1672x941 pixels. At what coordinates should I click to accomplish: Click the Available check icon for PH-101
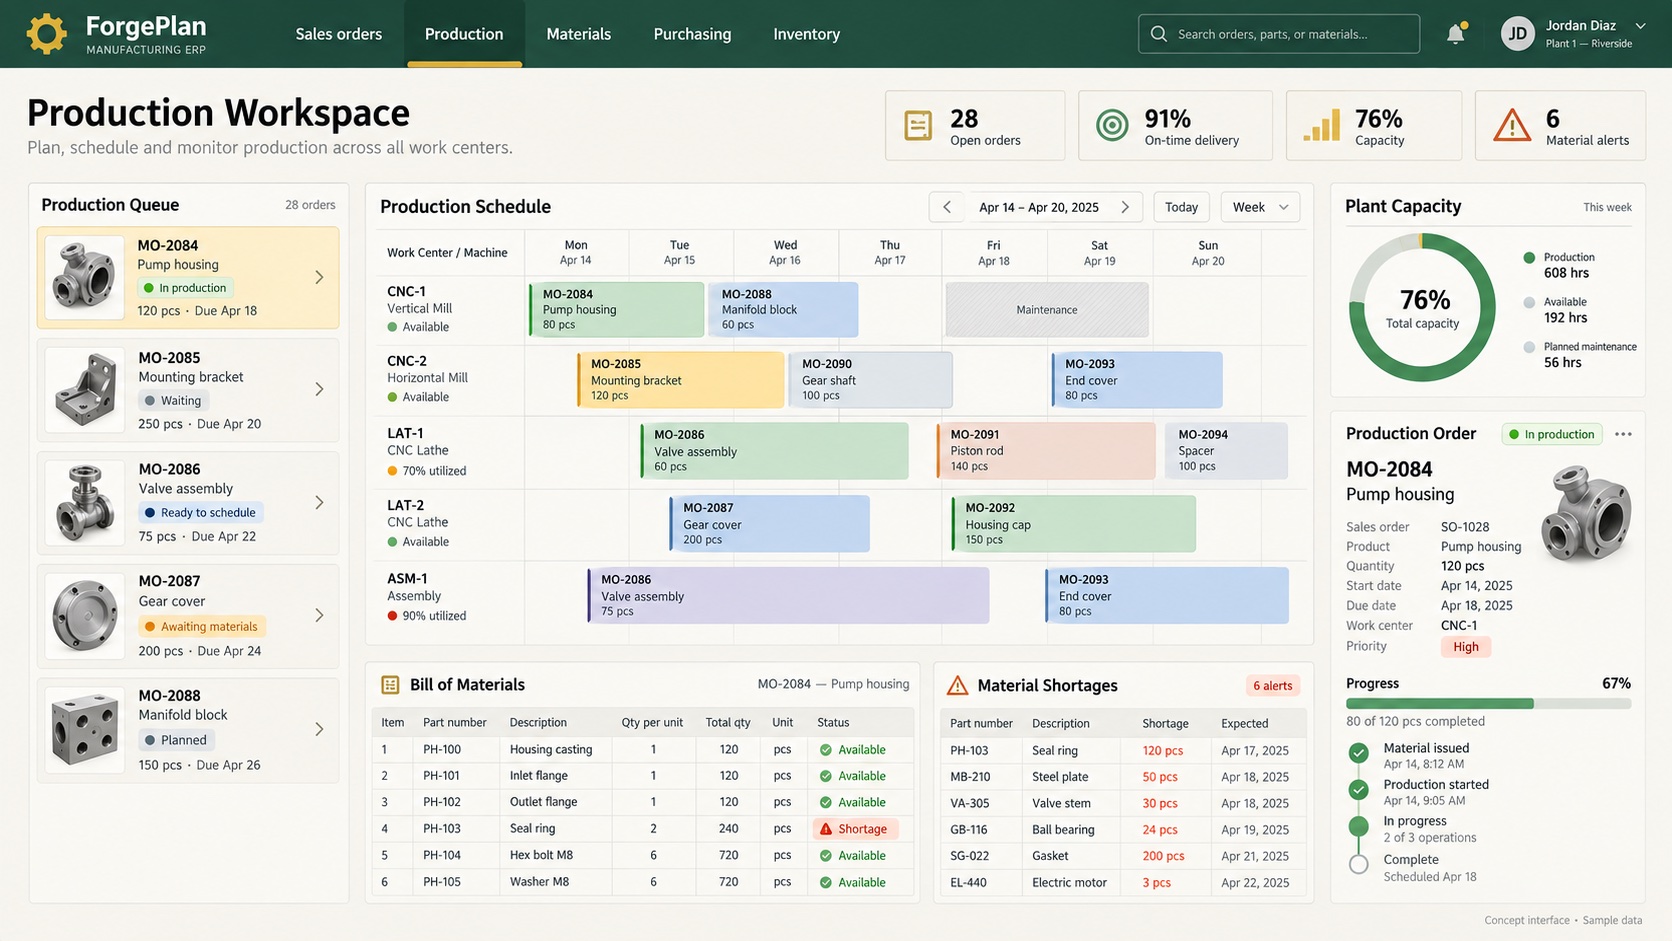[x=826, y=776]
